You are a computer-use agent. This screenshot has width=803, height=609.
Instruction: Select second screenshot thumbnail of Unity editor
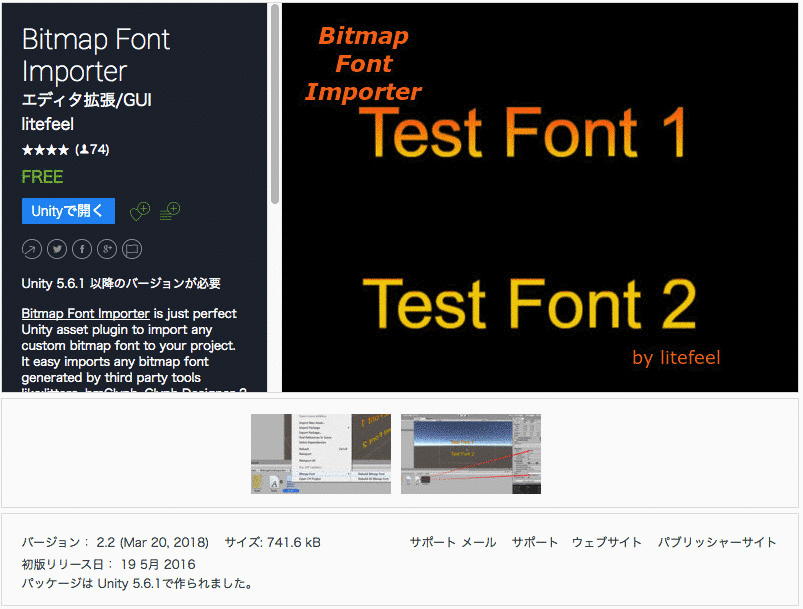(x=471, y=454)
